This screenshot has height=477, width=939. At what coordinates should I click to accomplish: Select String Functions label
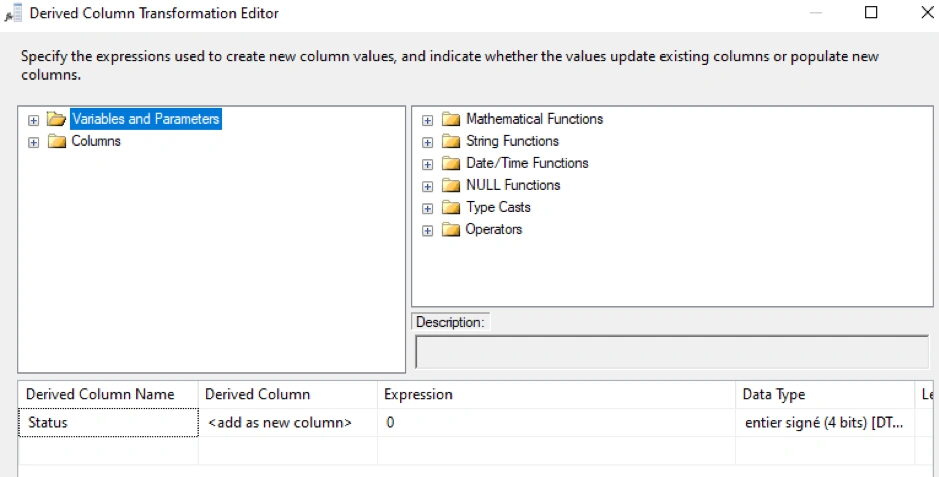(x=512, y=141)
